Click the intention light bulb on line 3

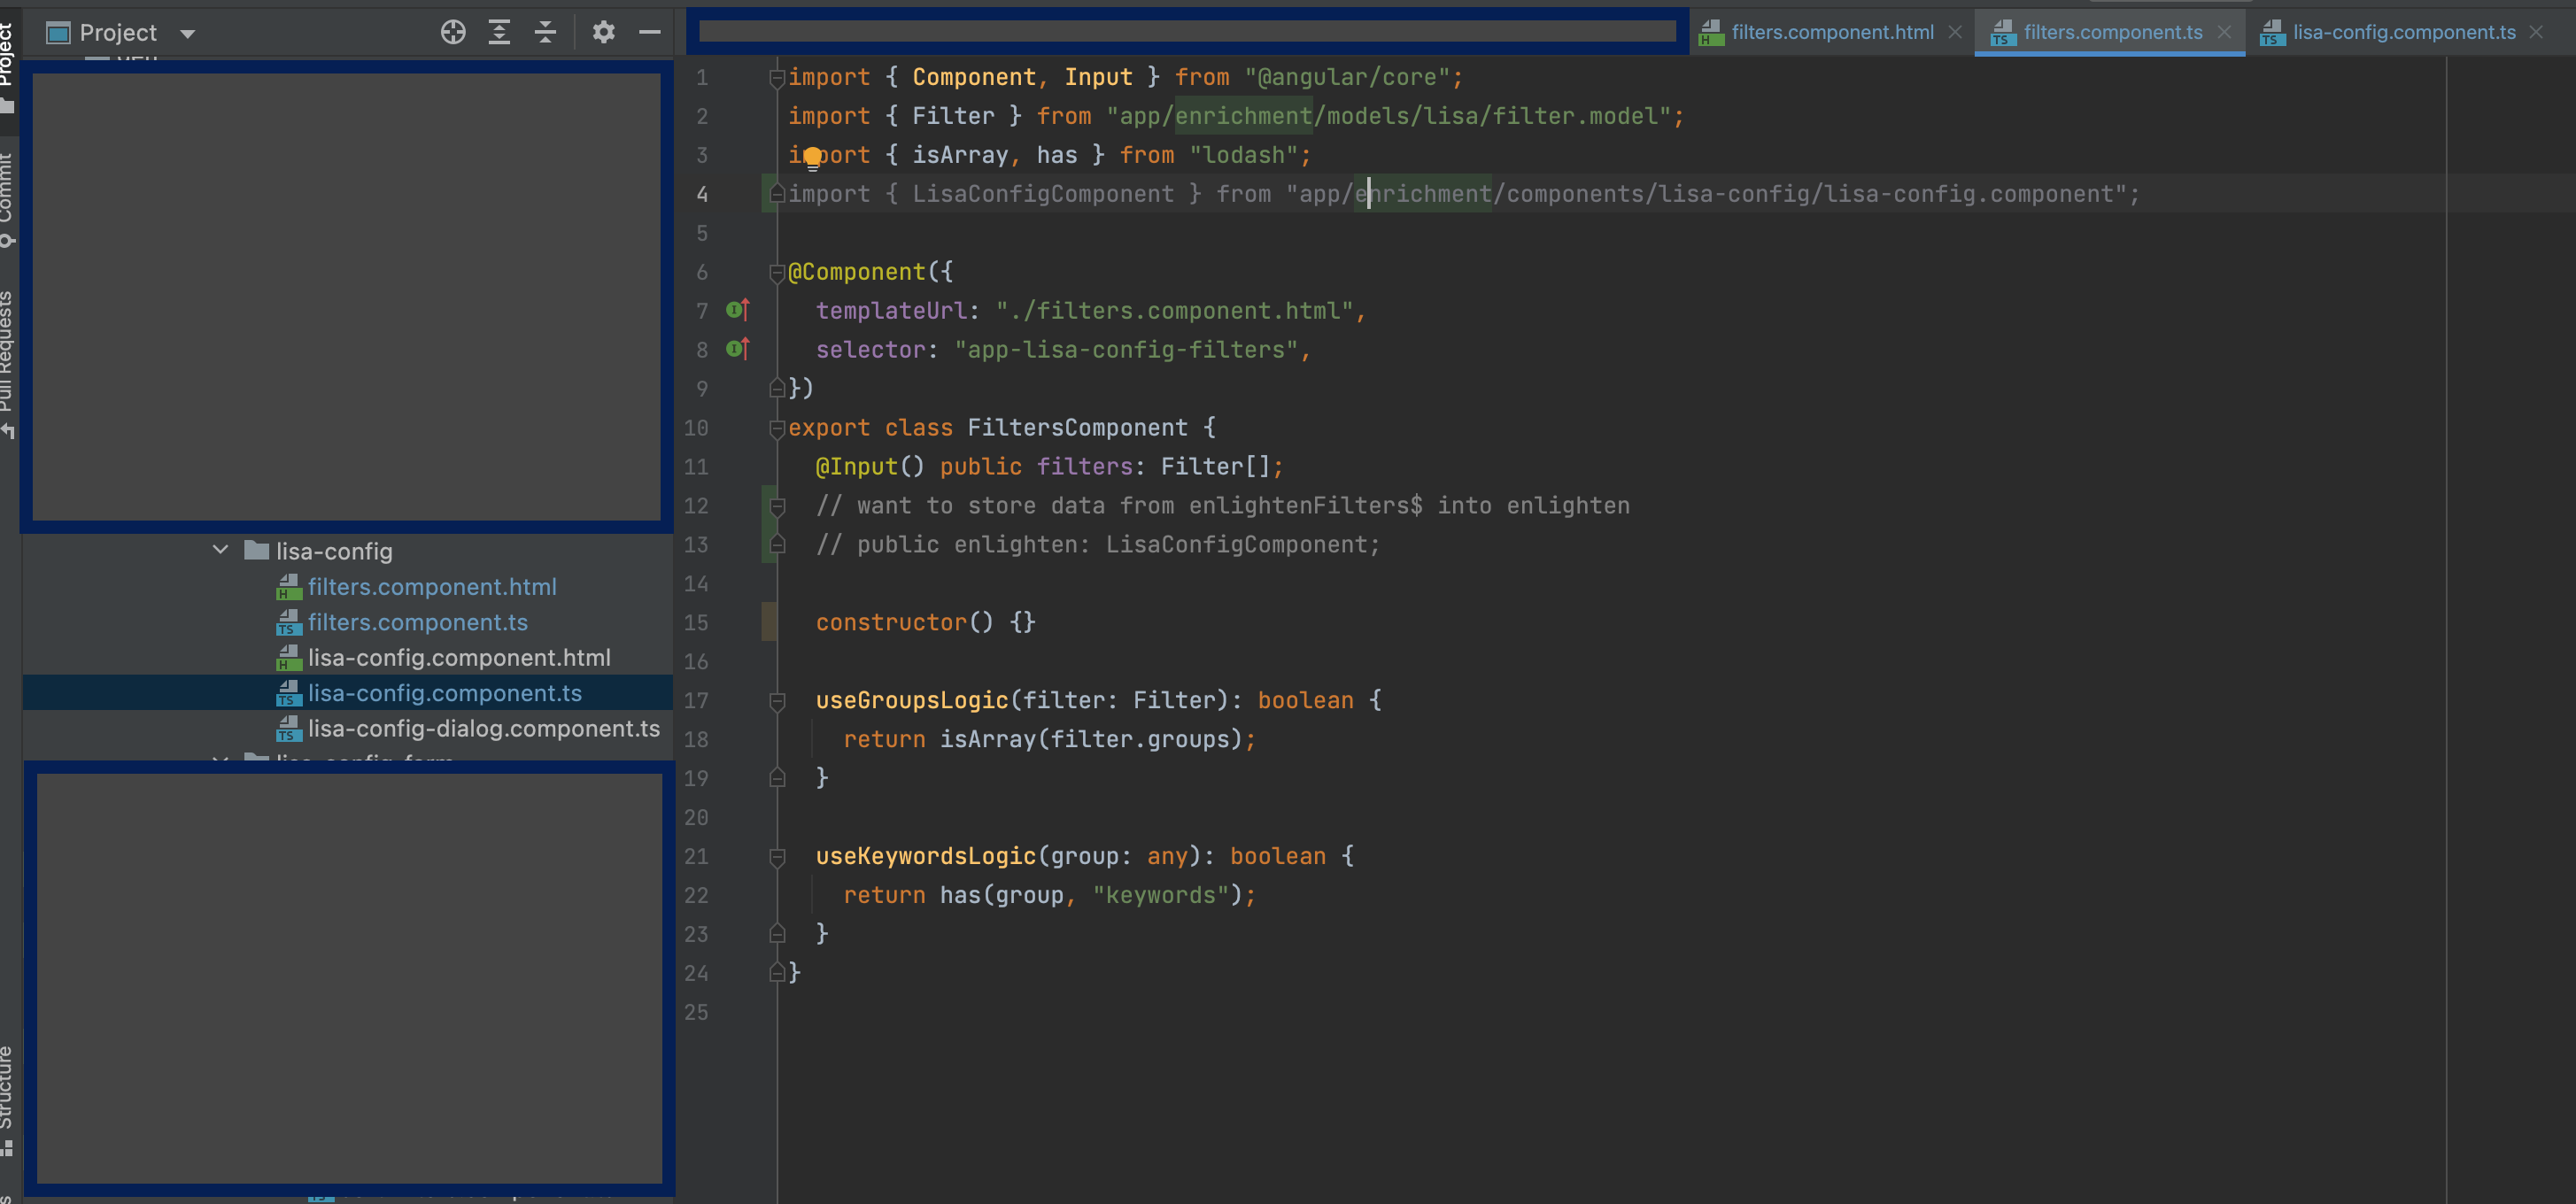click(x=813, y=157)
